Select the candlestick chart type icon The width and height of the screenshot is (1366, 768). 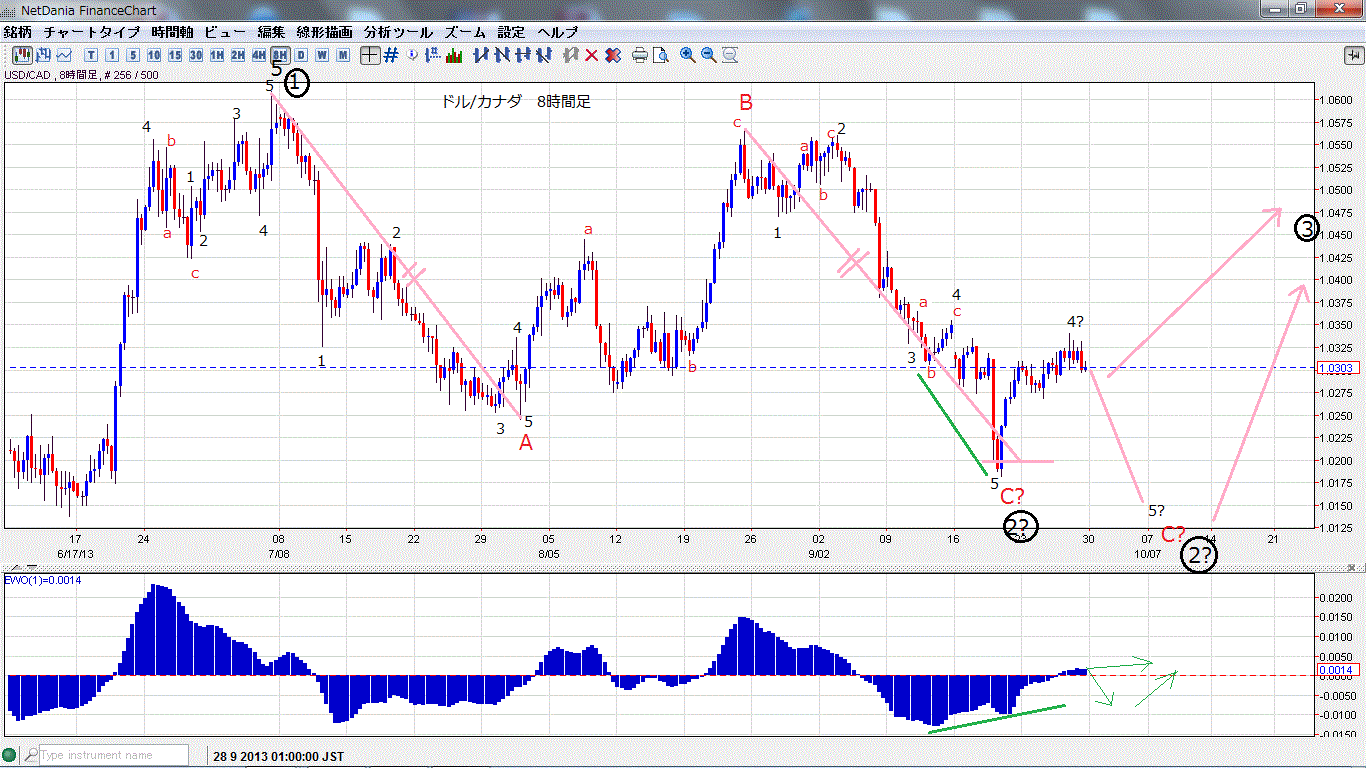[22, 55]
